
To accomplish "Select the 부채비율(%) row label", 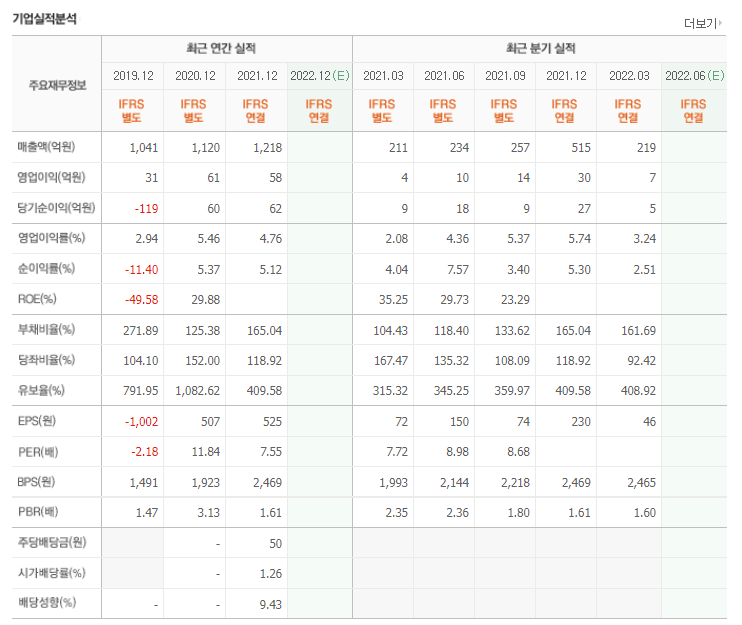I will click(46, 329).
